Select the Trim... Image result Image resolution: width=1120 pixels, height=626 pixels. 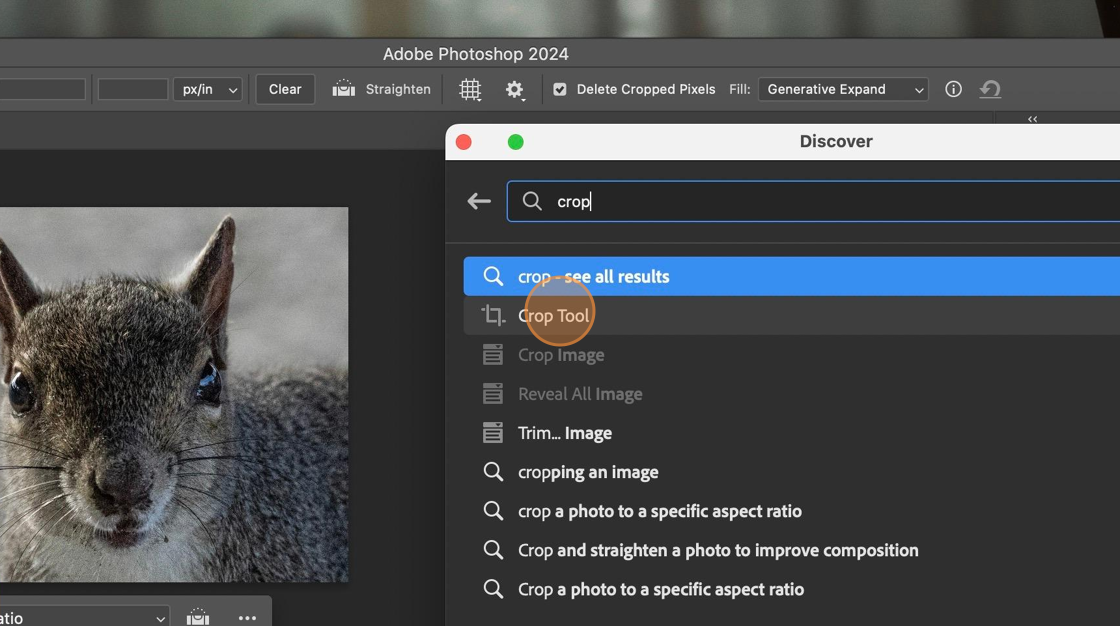click(x=791, y=433)
